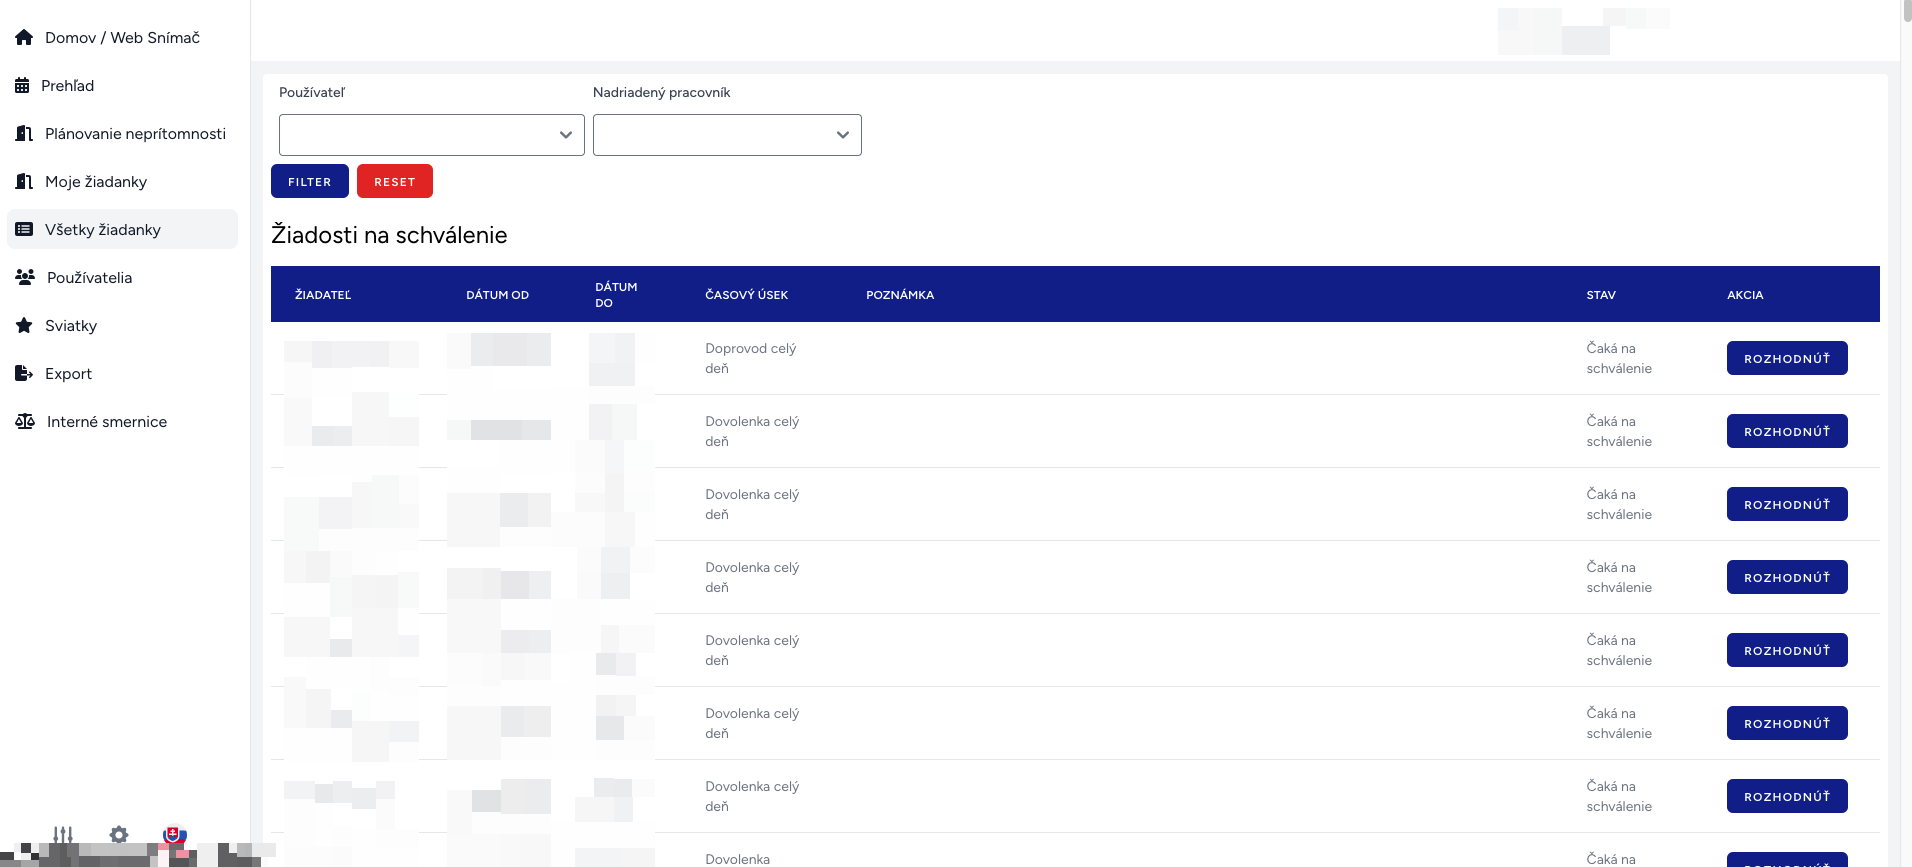Click the door icon for Plánovanie neprítomnosti
Image resolution: width=1912 pixels, height=867 pixels.
click(x=24, y=134)
